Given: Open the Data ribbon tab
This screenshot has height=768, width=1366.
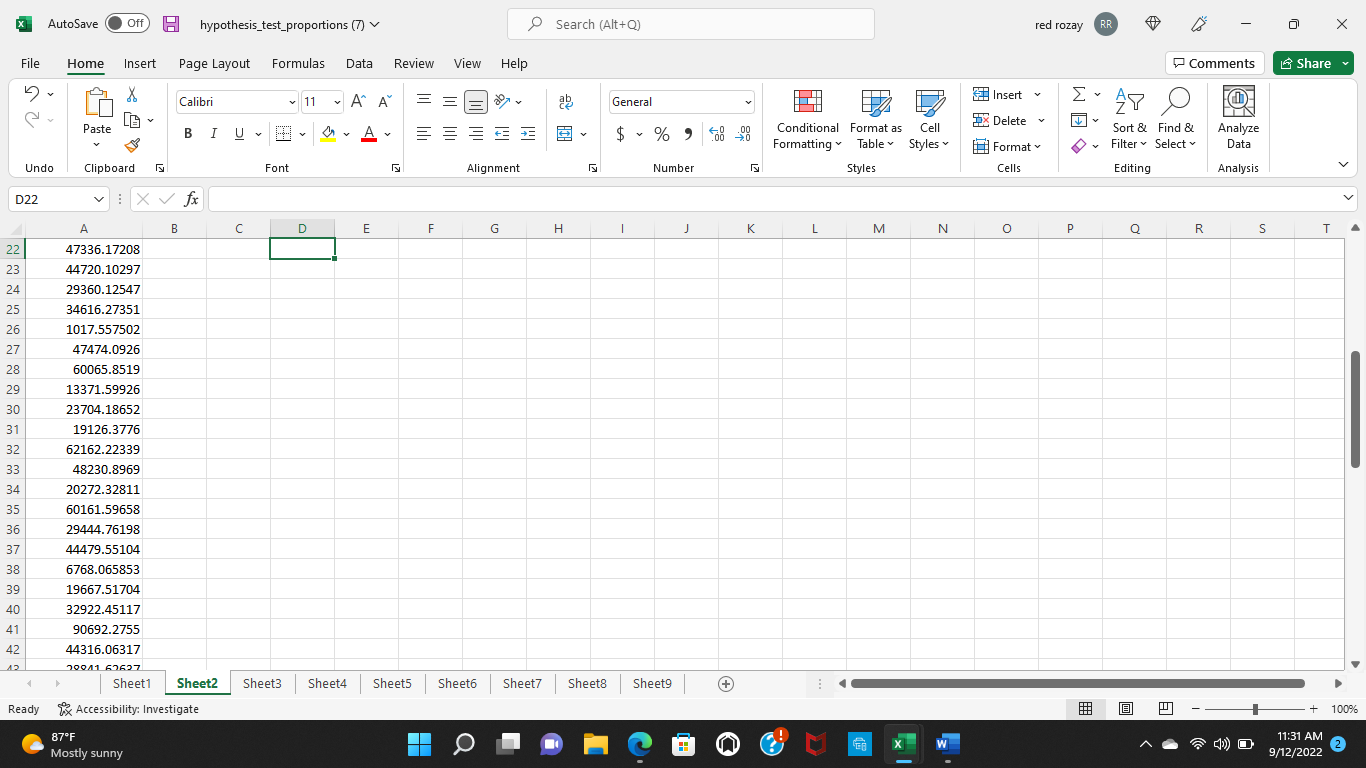Looking at the screenshot, I should tap(359, 63).
